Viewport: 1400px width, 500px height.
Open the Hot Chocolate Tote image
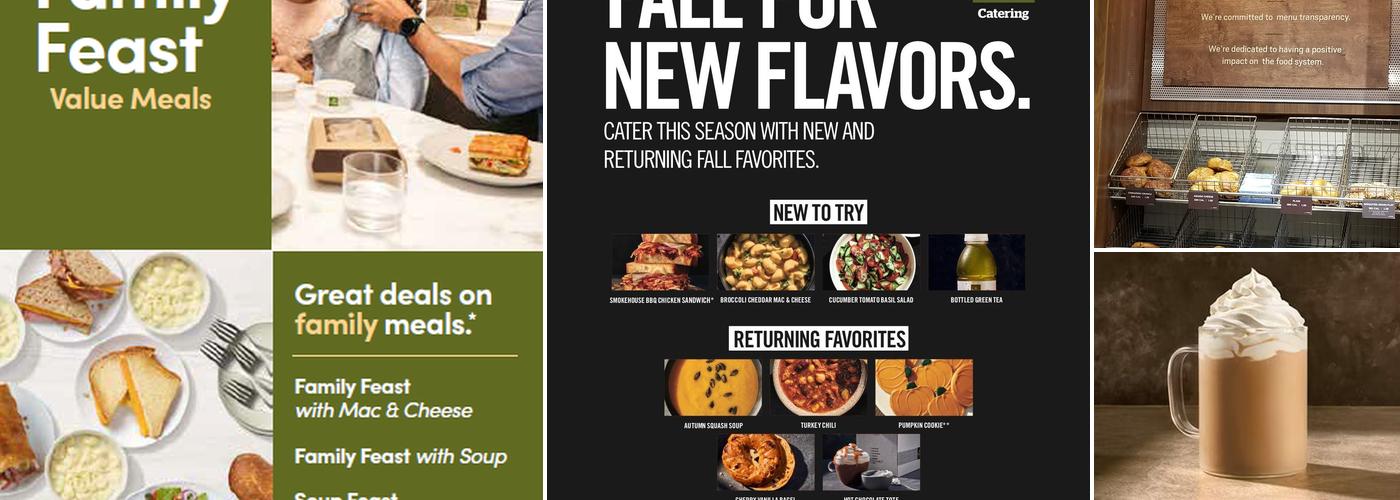pos(871,462)
